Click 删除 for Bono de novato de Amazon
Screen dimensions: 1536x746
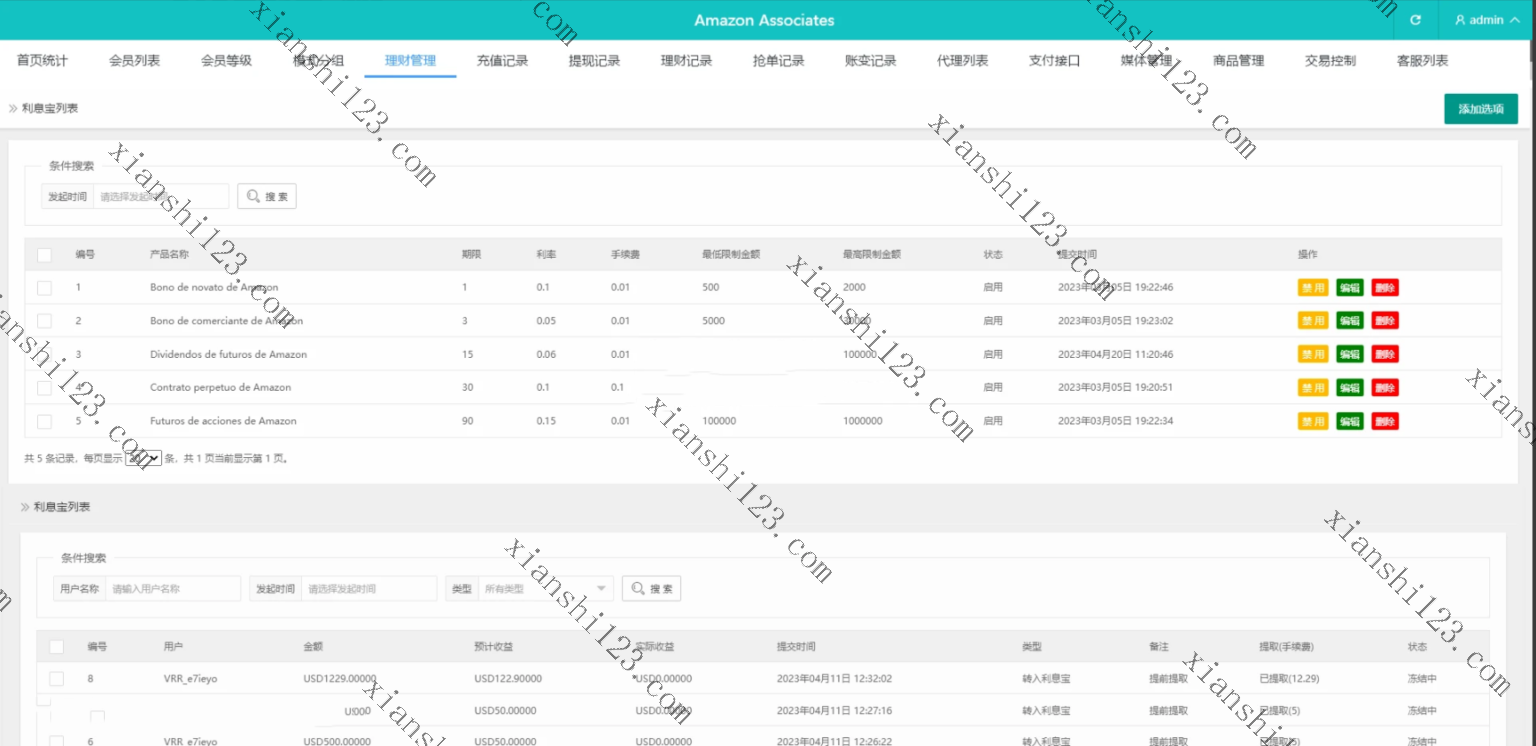[1385, 288]
